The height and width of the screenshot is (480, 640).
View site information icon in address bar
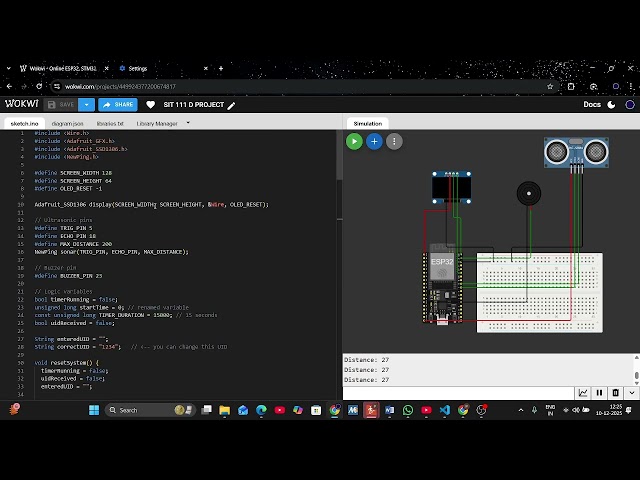[57, 87]
